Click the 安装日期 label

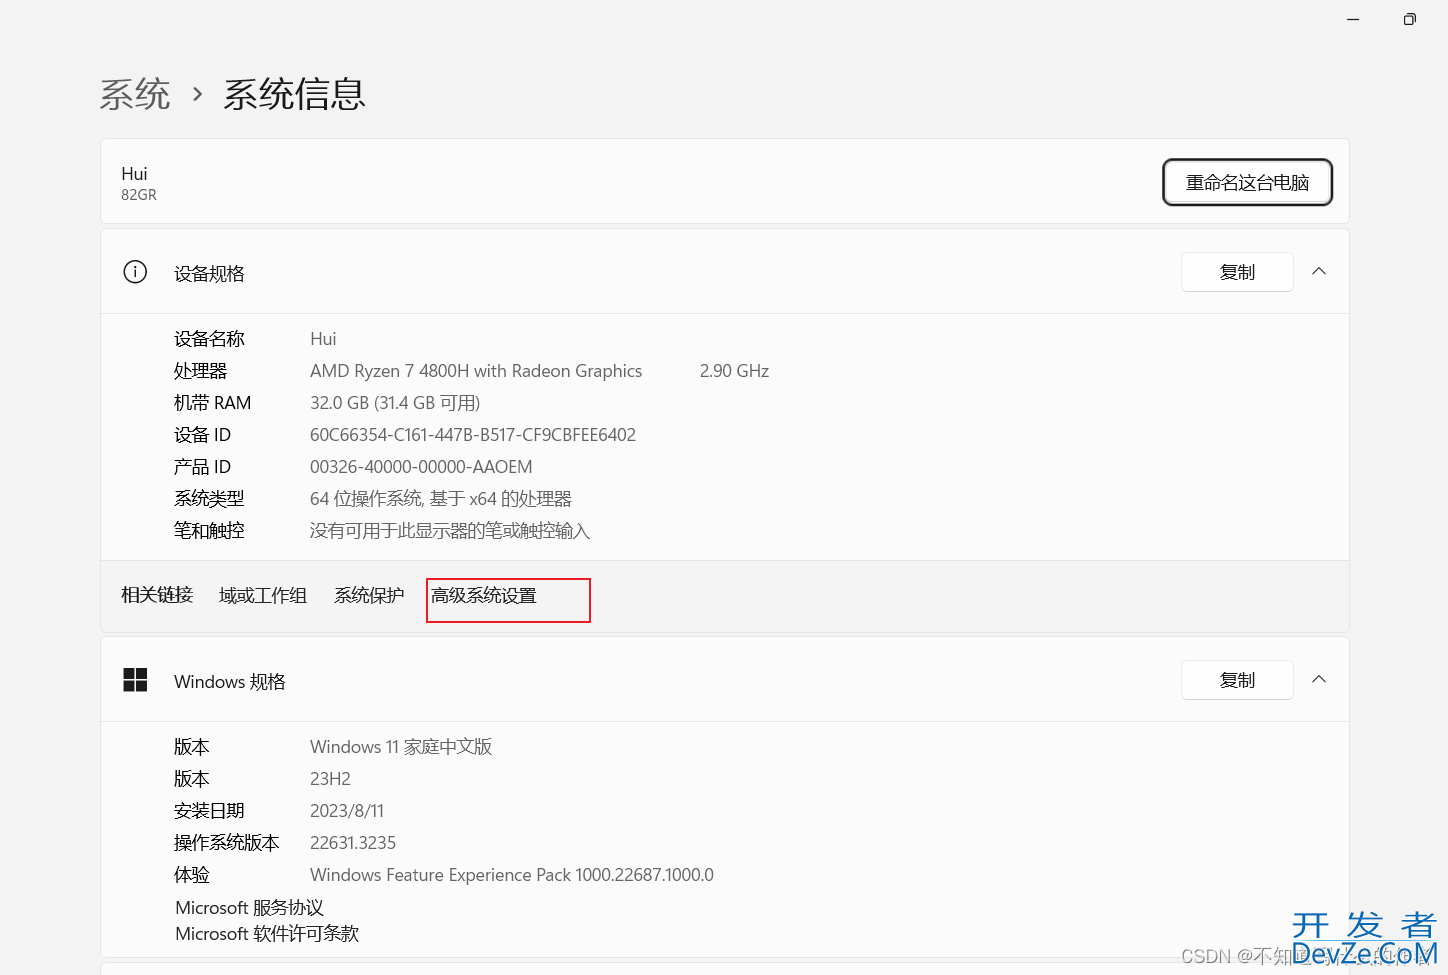[x=209, y=811]
